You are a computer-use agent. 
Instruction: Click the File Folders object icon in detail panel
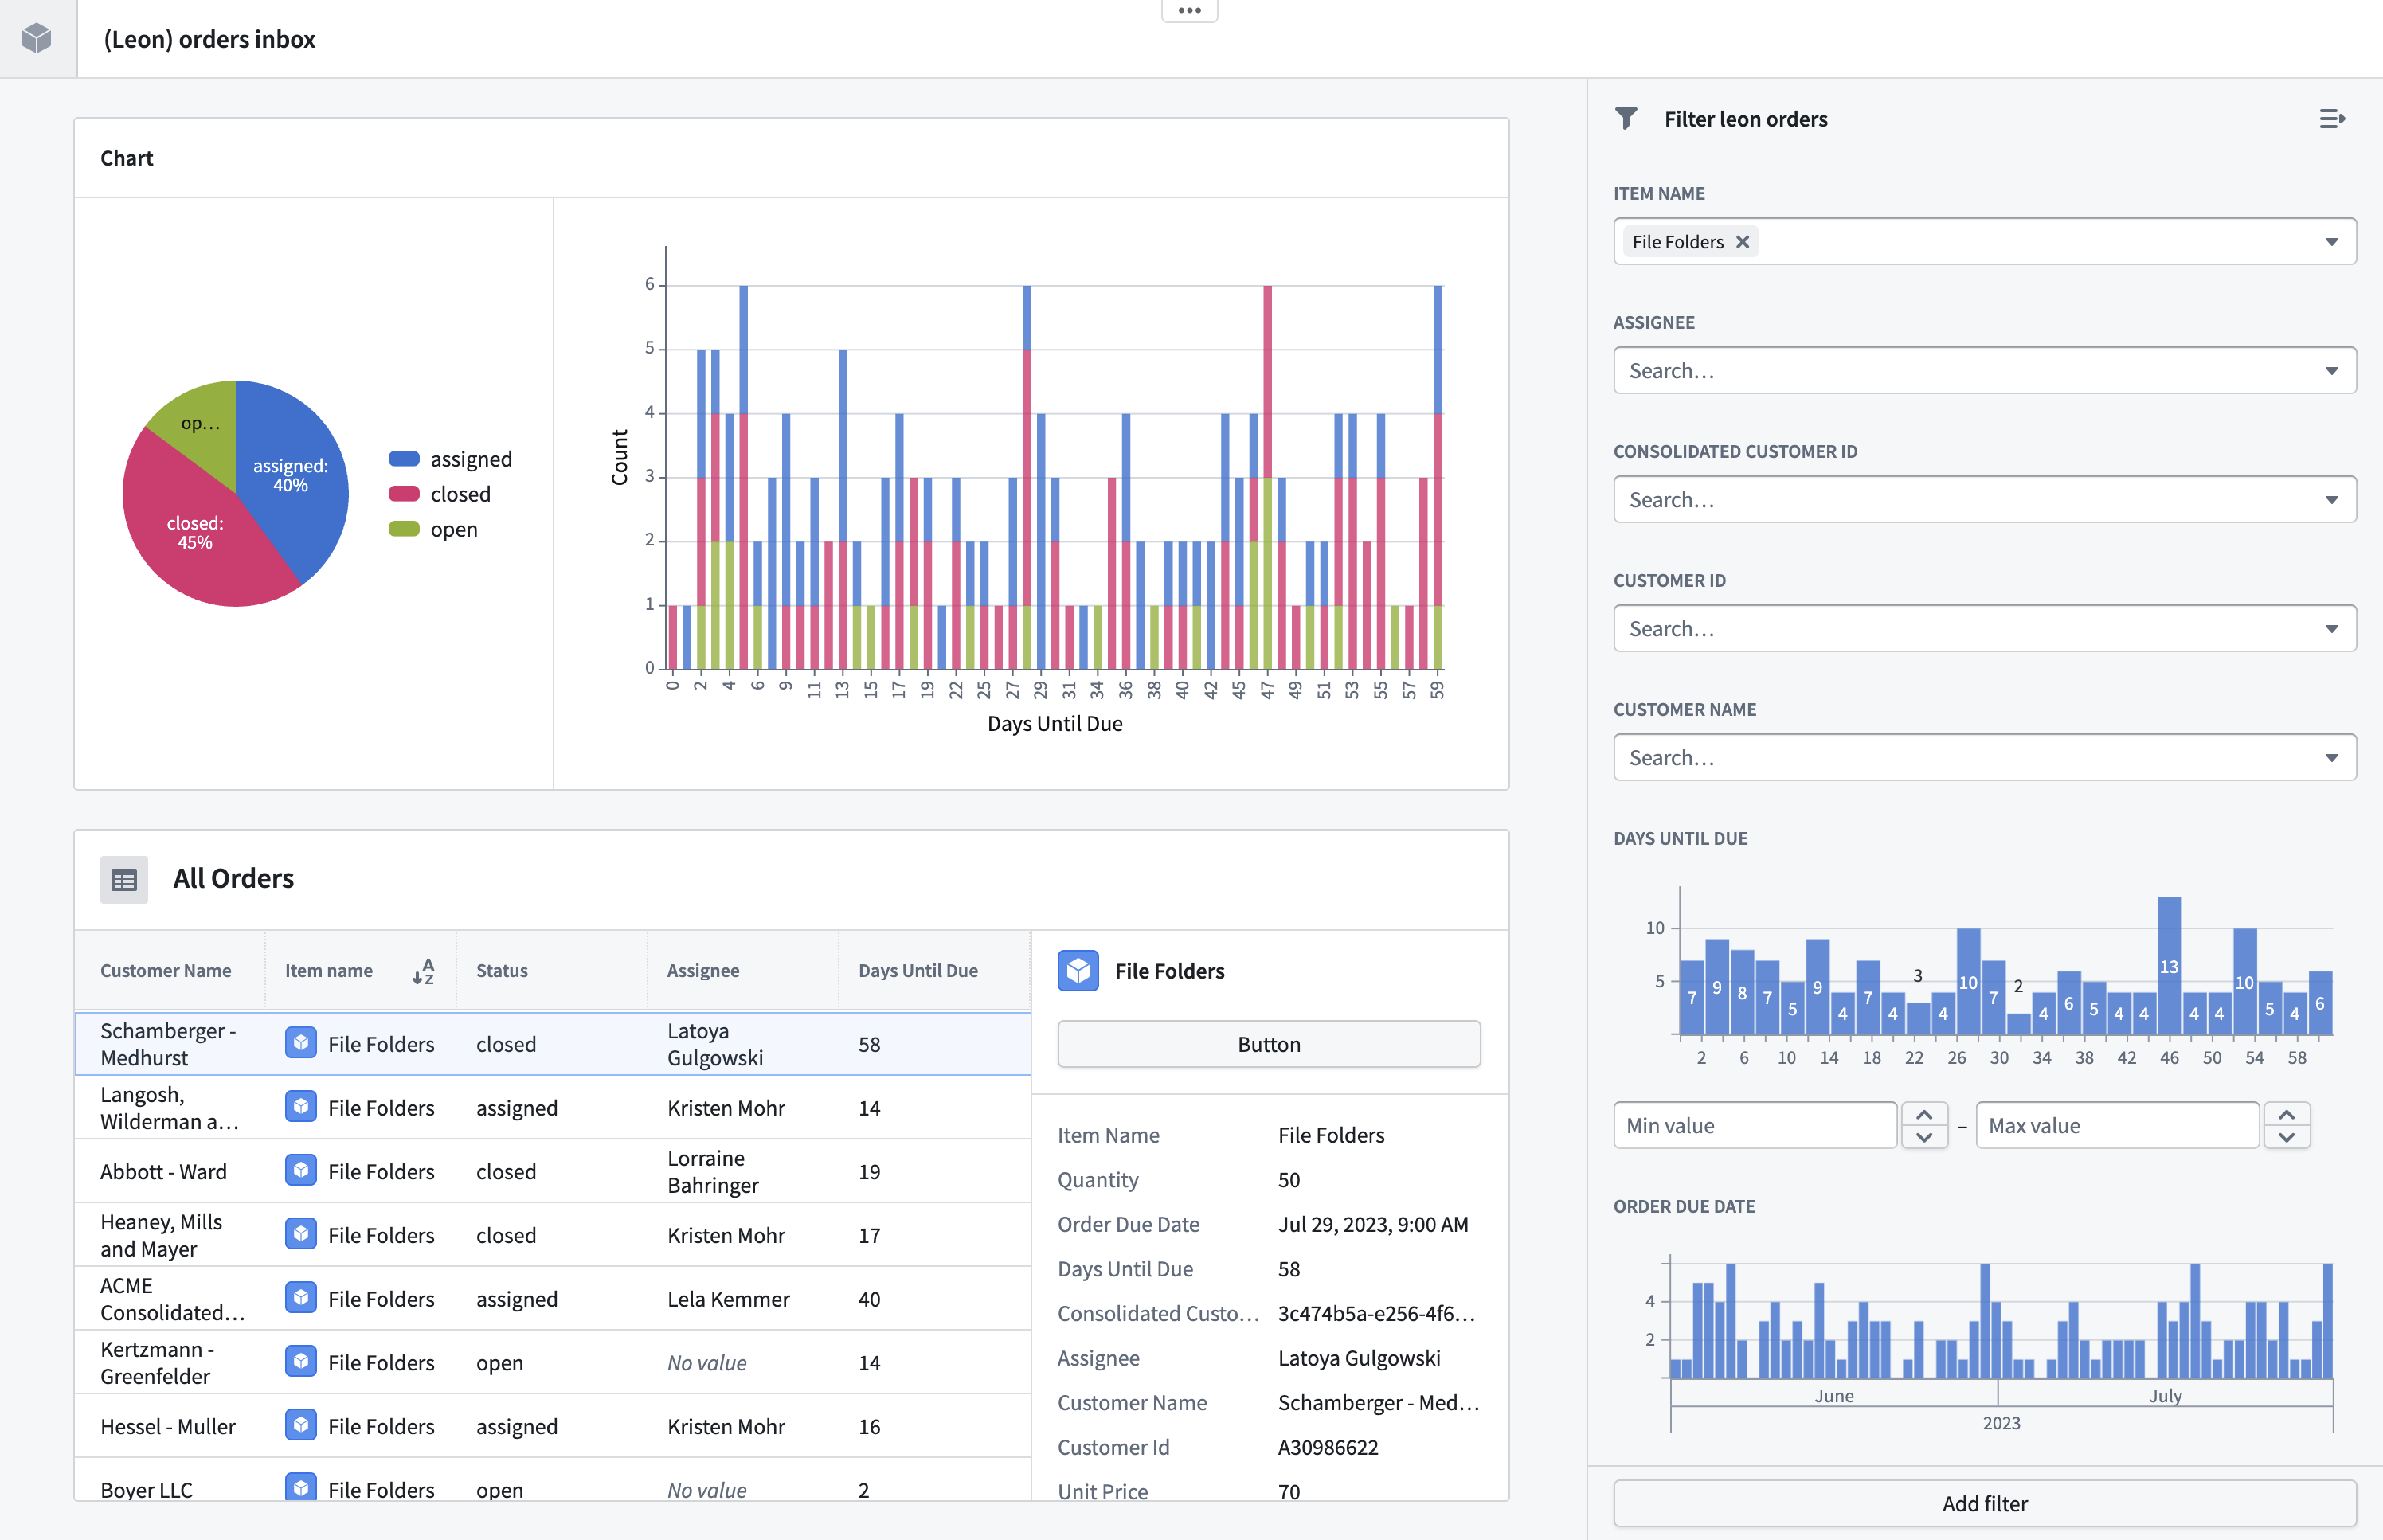pos(1078,971)
